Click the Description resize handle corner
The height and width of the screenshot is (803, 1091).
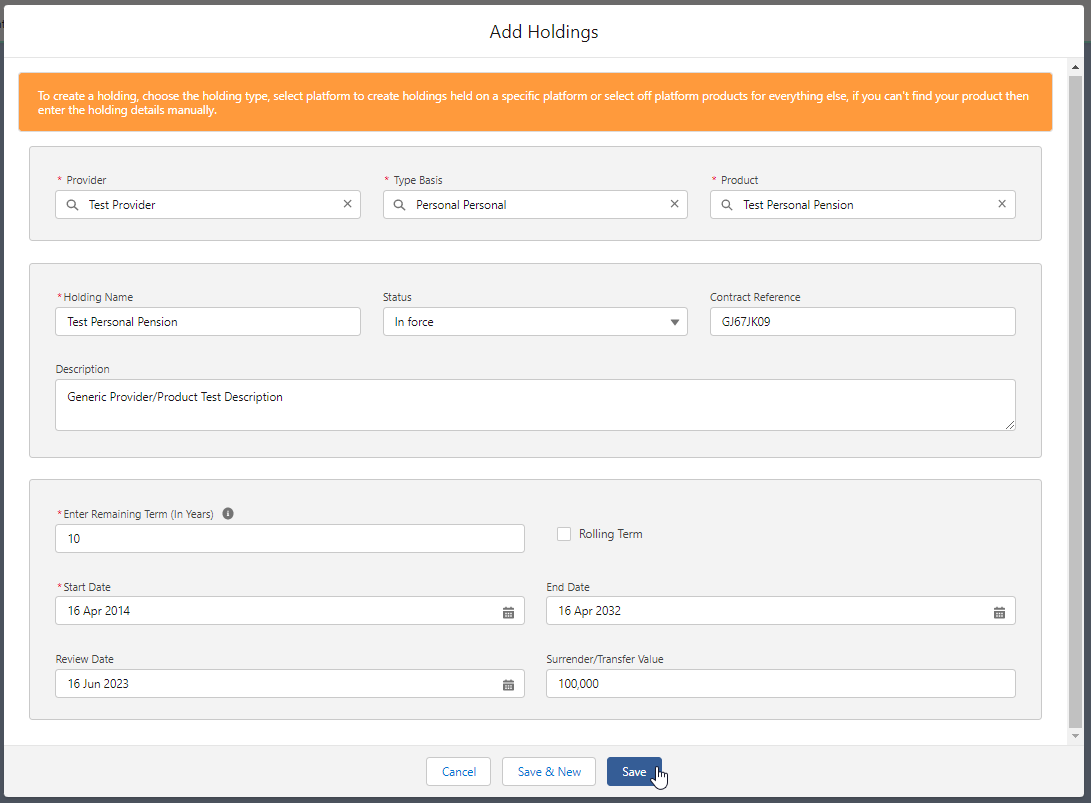[x=1010, y=424]
